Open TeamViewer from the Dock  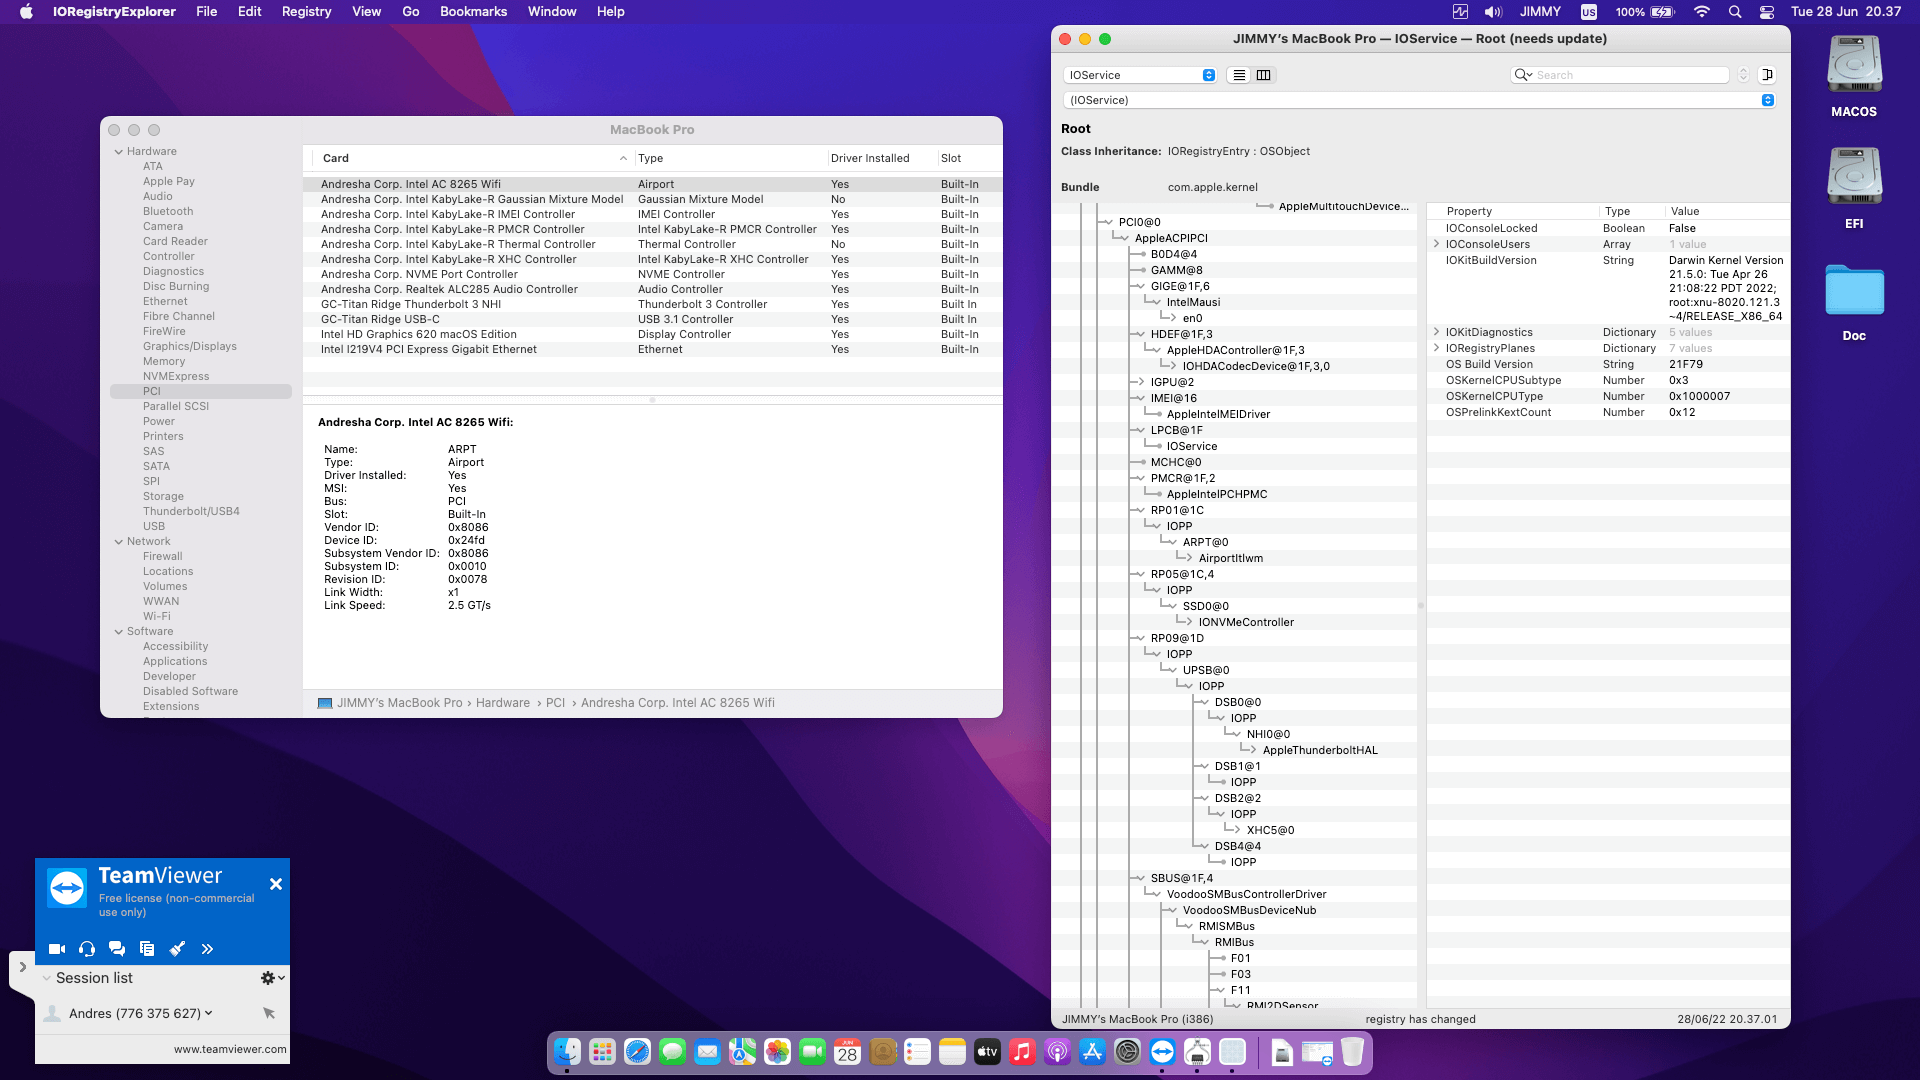coord(1162,1052)
